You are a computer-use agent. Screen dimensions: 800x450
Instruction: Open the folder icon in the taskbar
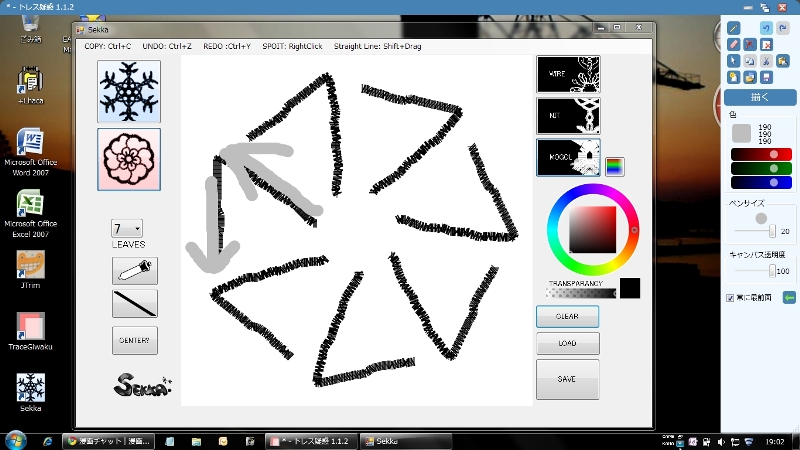pos(196,441)
